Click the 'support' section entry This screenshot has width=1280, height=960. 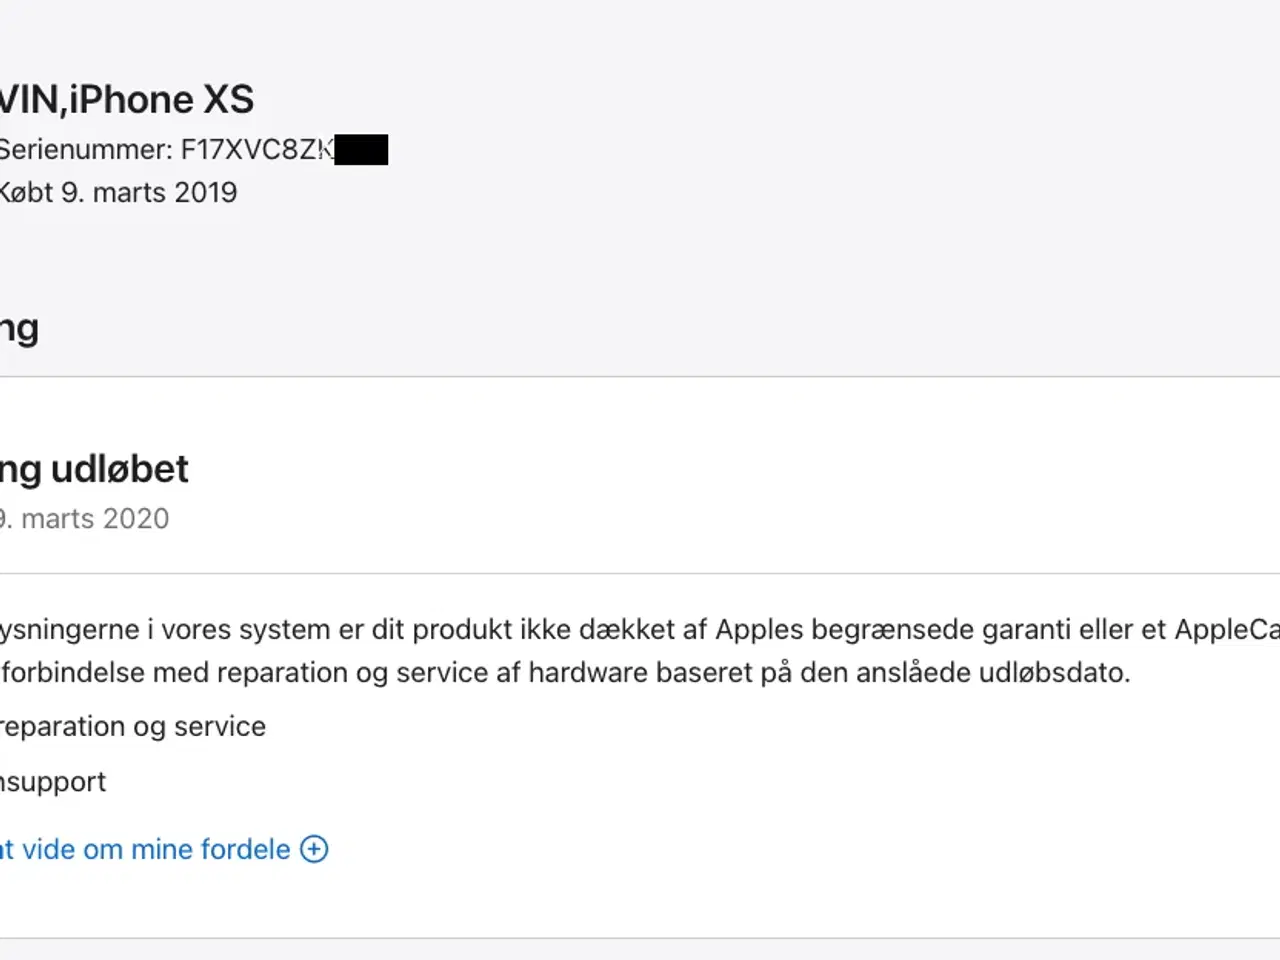pyautogui.click(x=52, y=781)
